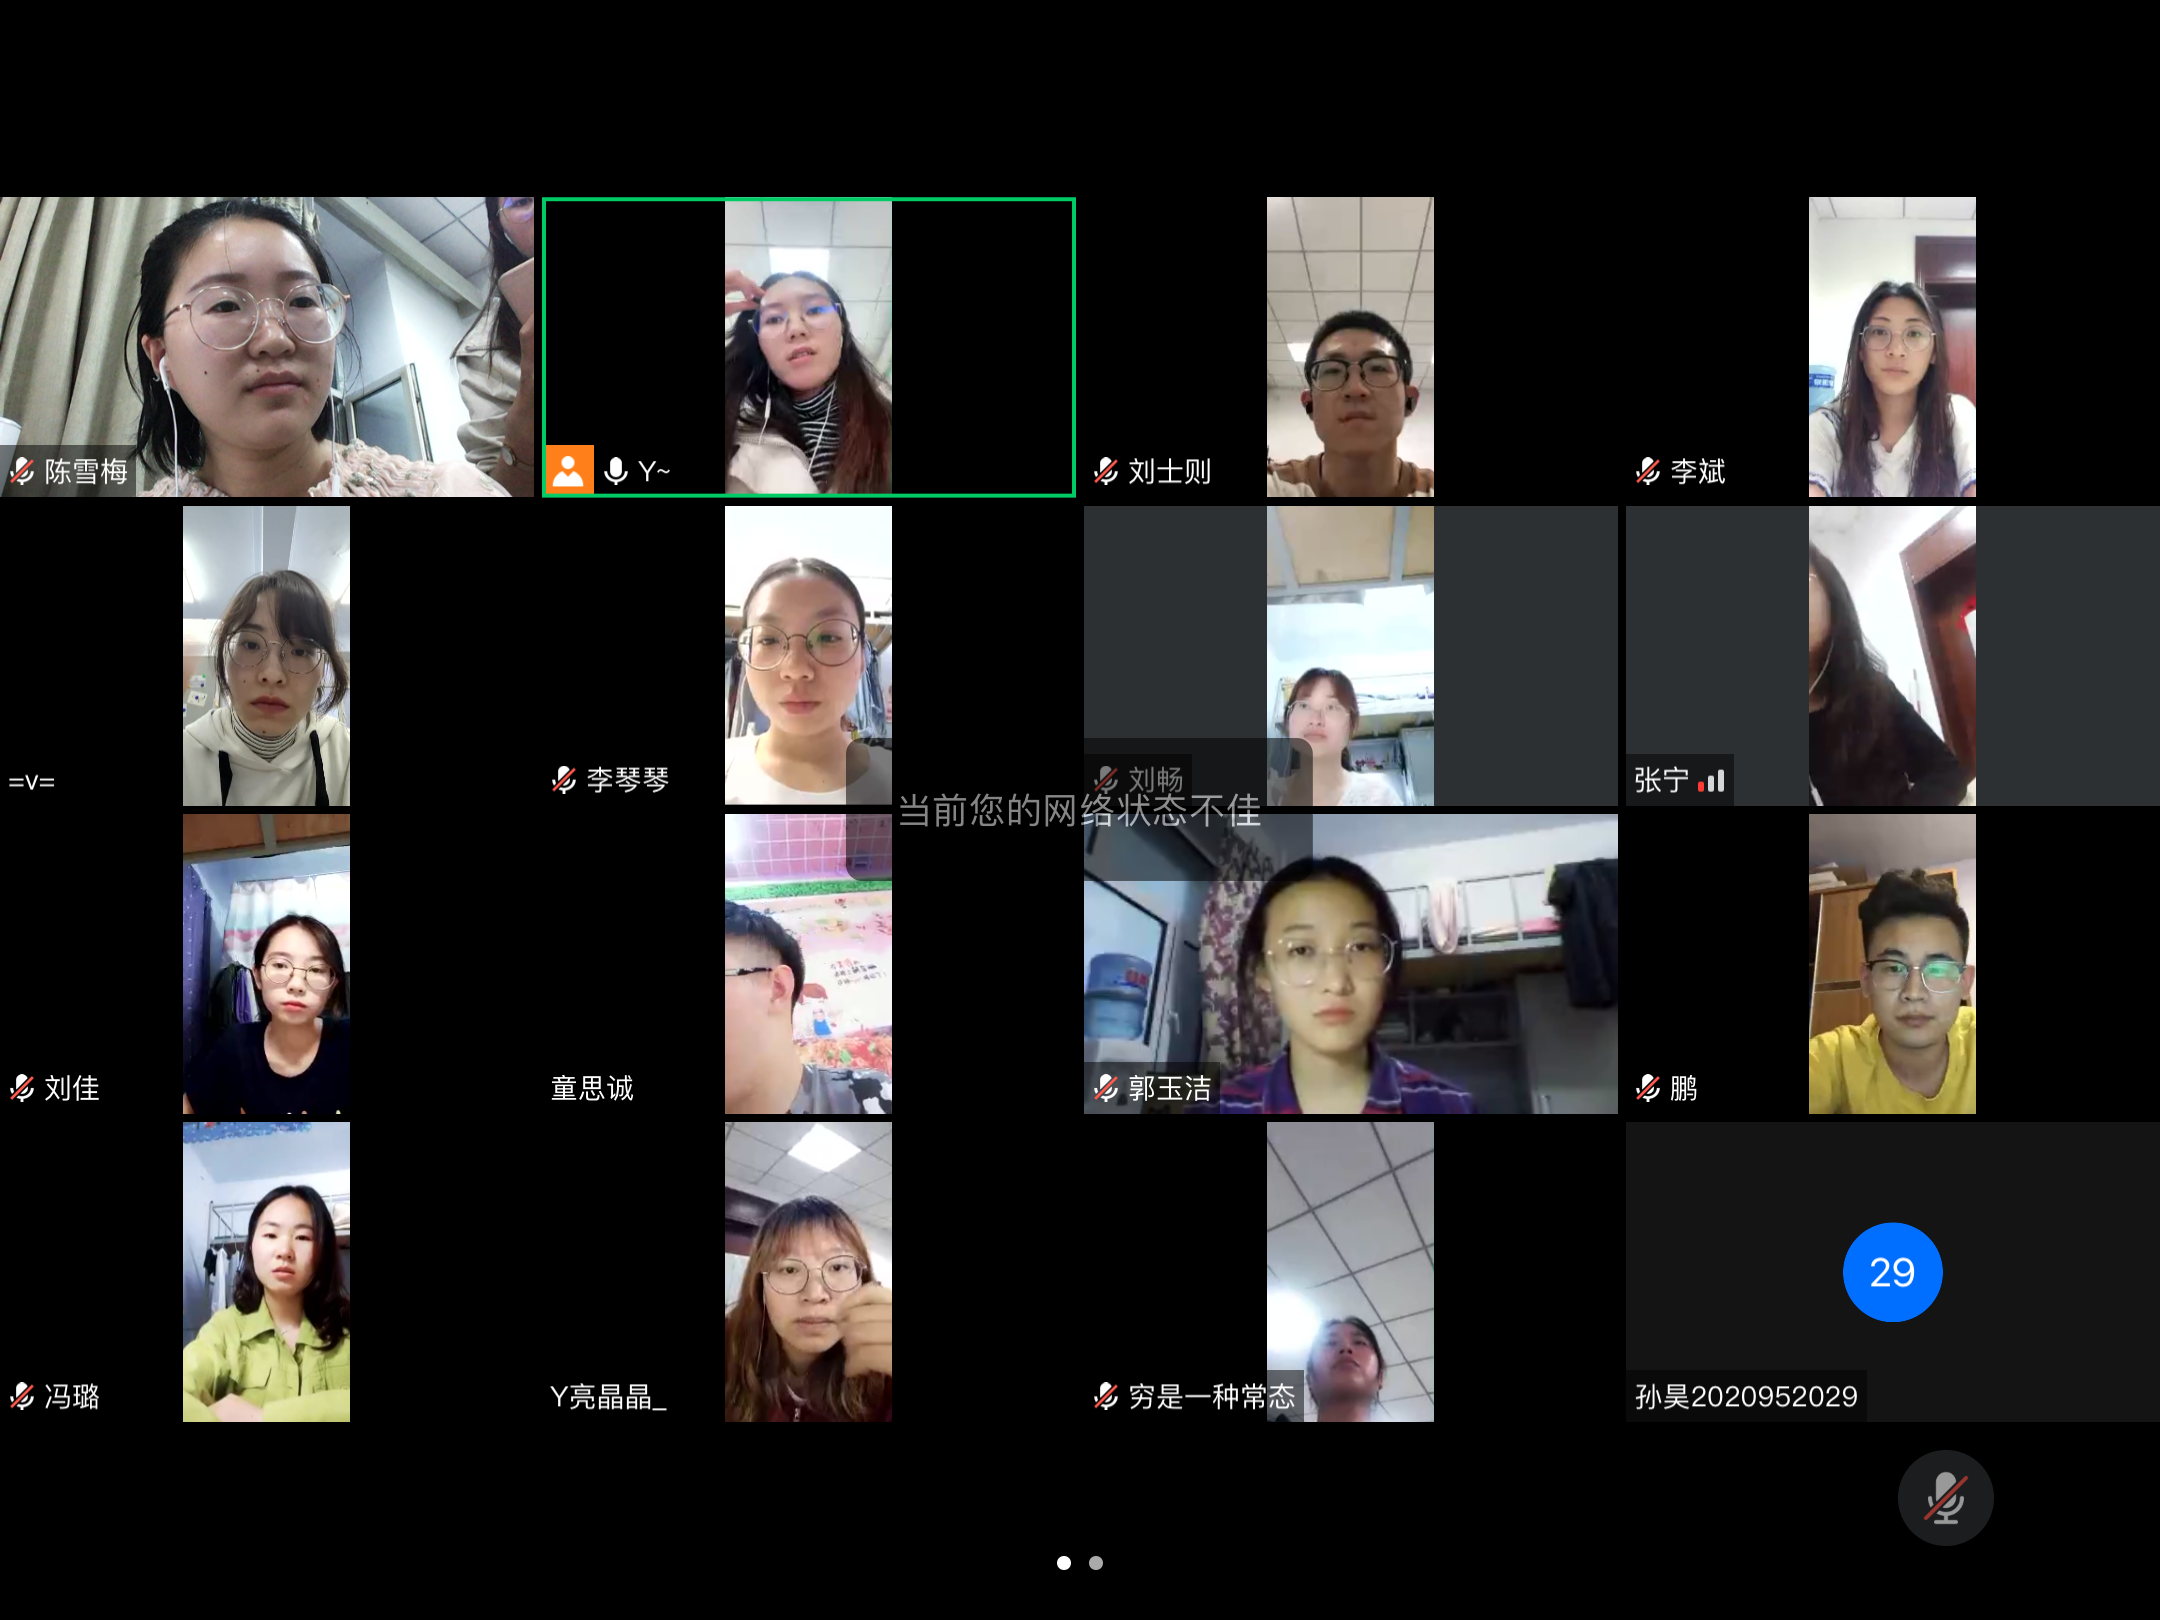This screenshot has width=2160, height=1620.
Task: Click the name label 陈雪梅
Action: pos(86,471)
